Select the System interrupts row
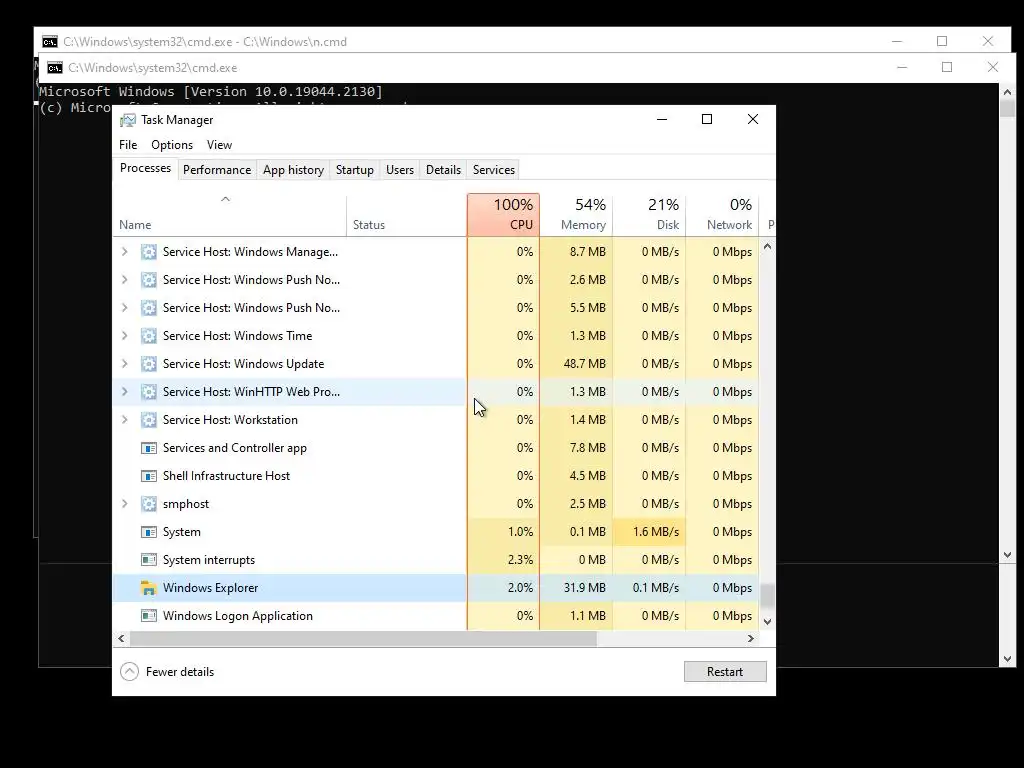The height and width of the screenshot is (768, 1024). (x=436, y=560)
